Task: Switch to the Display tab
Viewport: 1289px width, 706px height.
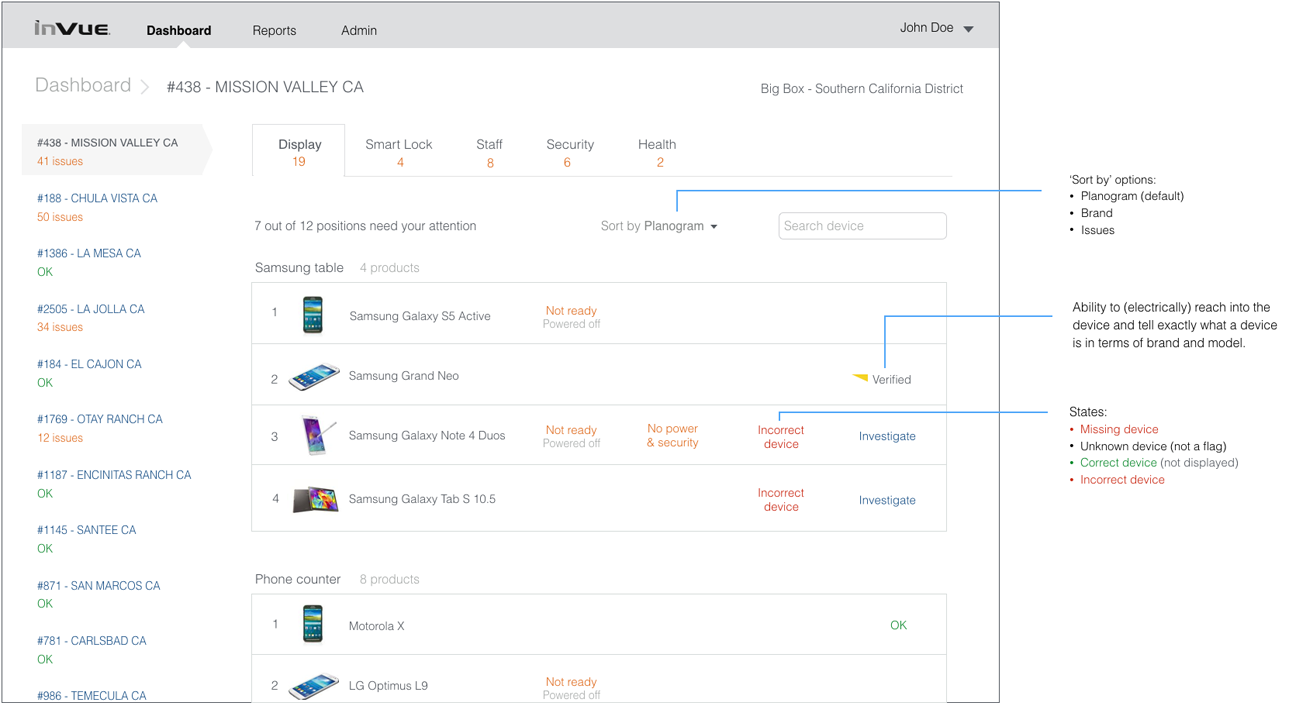Action: [x=299, y=151]
